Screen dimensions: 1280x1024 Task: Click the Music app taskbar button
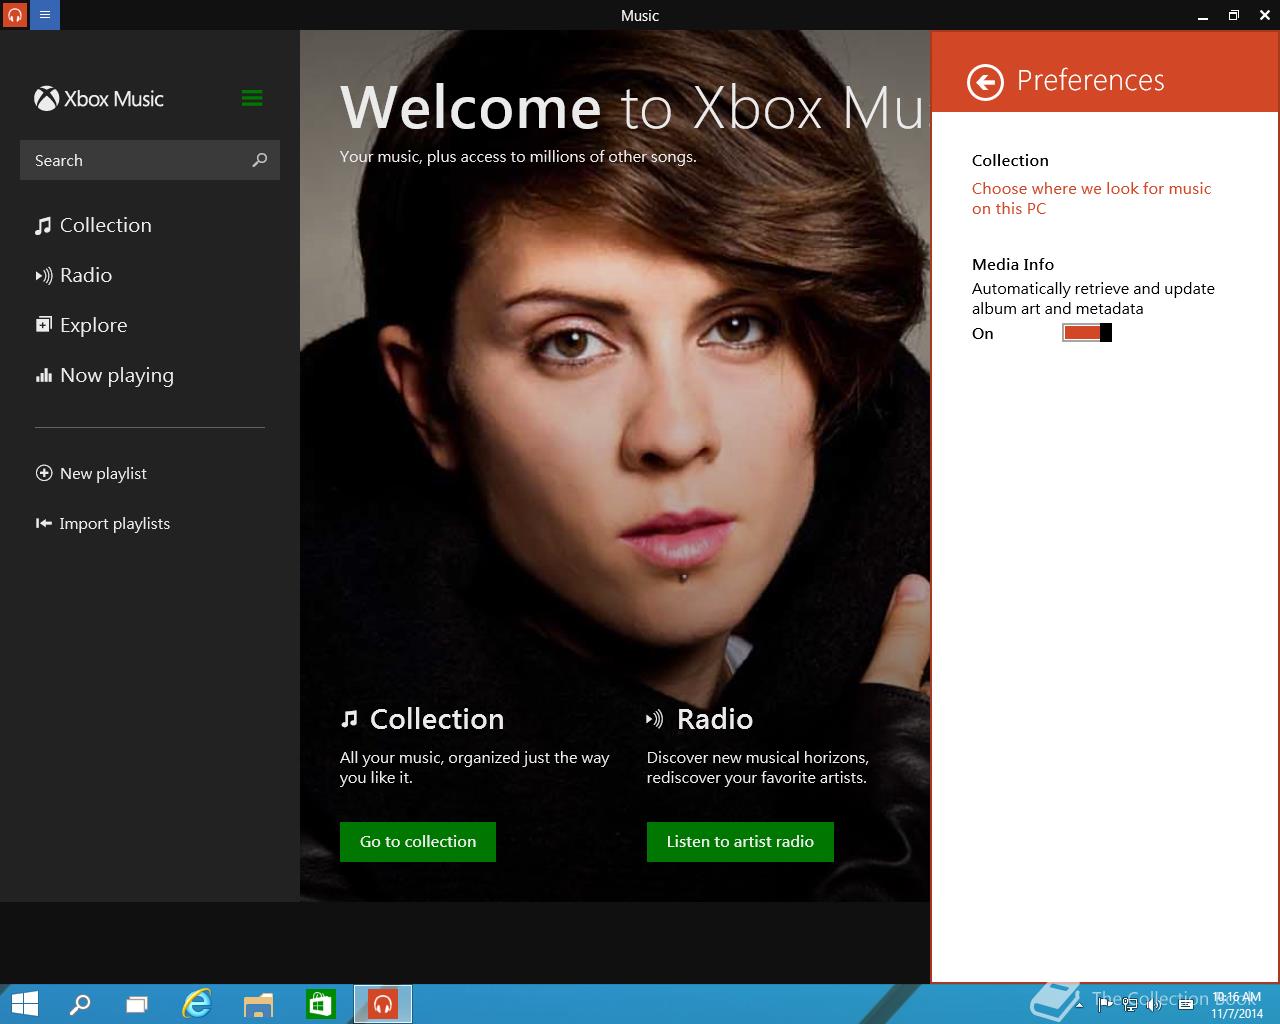[x=383, y=1004]
